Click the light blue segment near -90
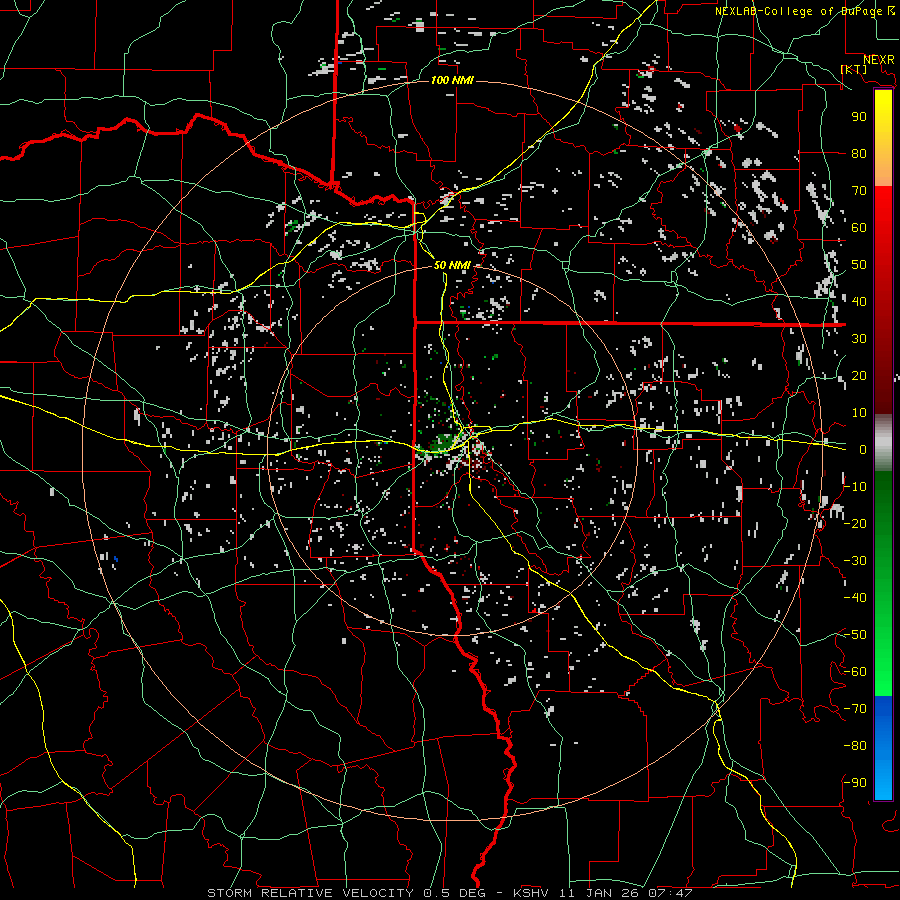Image resolution: width=900 pixels, height=900 pixels. point(883,781)
